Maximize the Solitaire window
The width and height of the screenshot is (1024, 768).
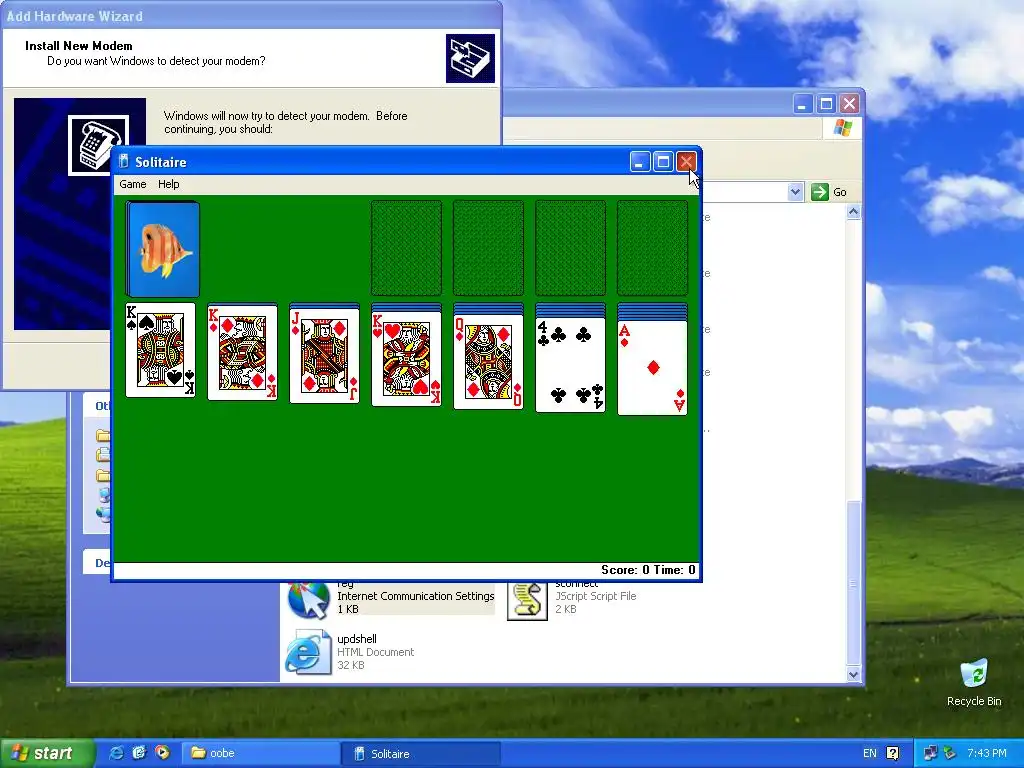point(663,162)
